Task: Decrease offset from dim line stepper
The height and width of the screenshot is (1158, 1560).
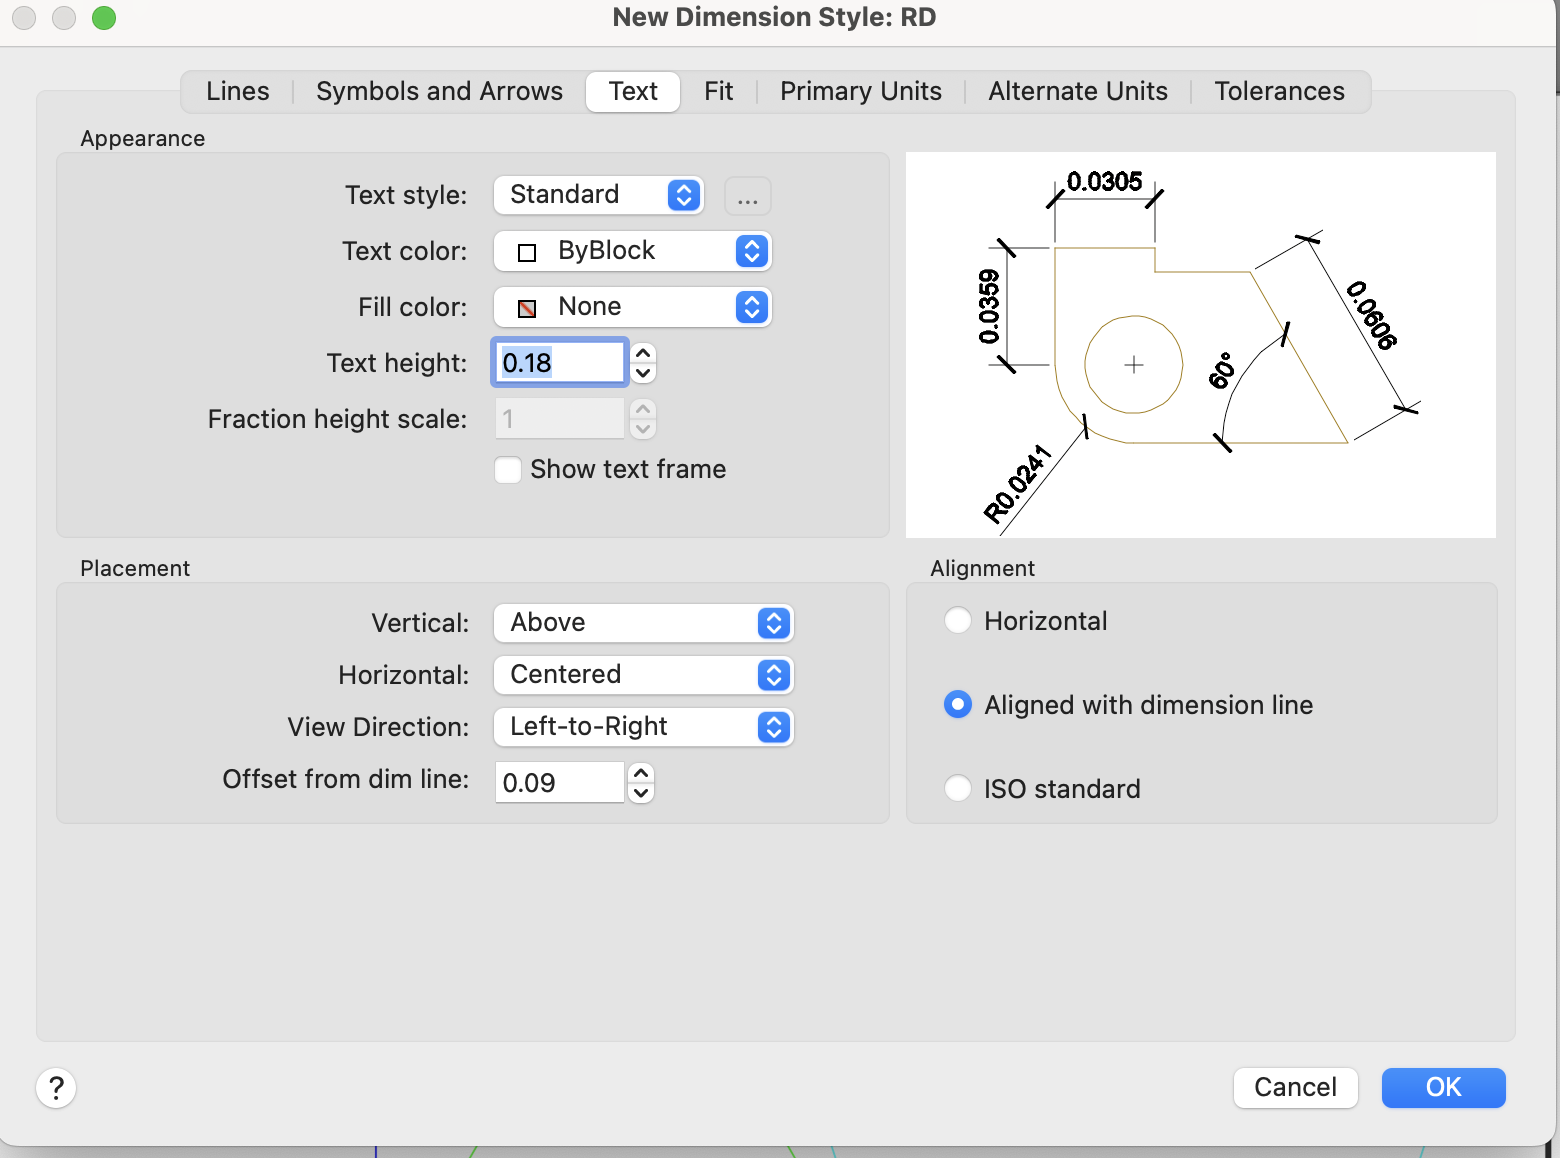Action: pyautogui.click(x=641, y=793)
